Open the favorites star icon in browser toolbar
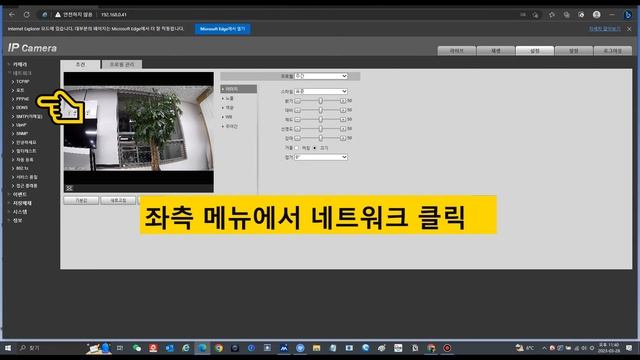The width and height of the screenshot is (640, 360). point(552,15)
